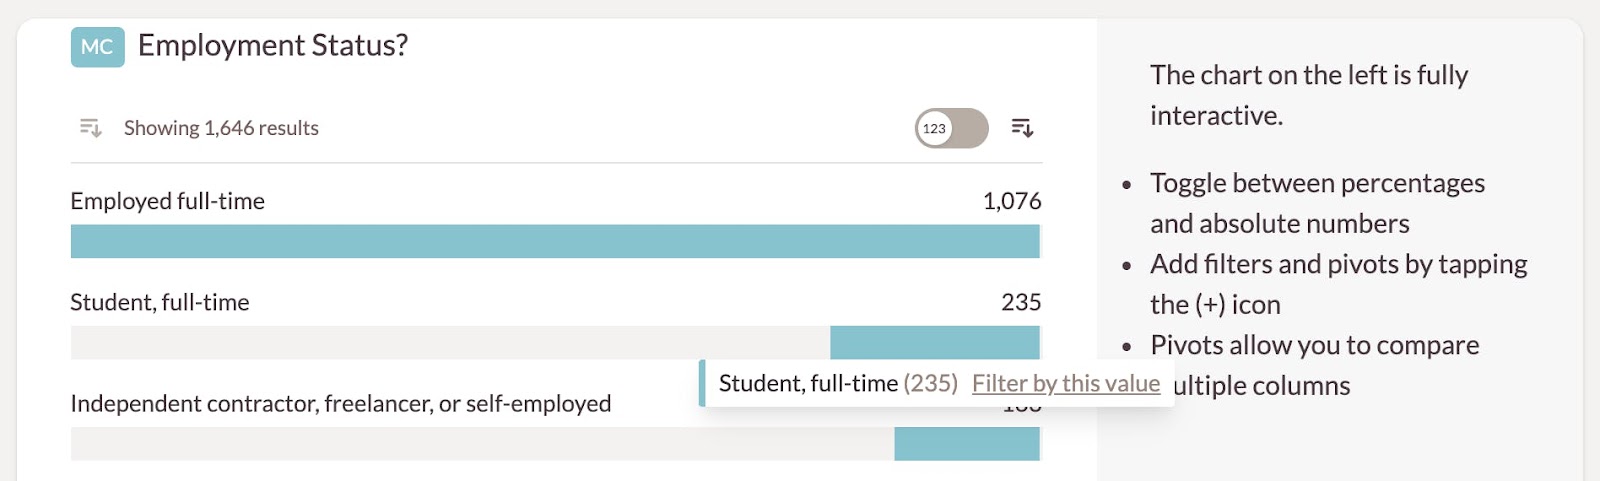Click the sort icon left of results count

[91, 128]
